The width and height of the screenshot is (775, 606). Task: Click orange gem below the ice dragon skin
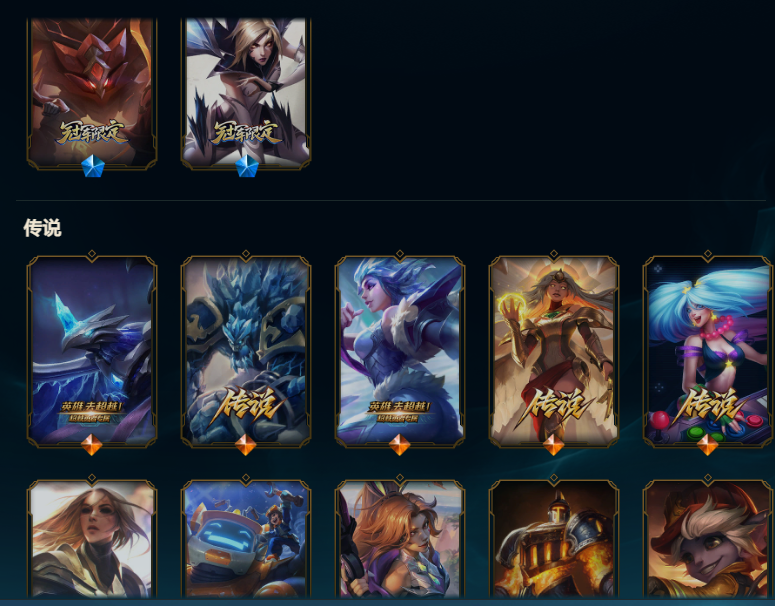tap(92, 444)
